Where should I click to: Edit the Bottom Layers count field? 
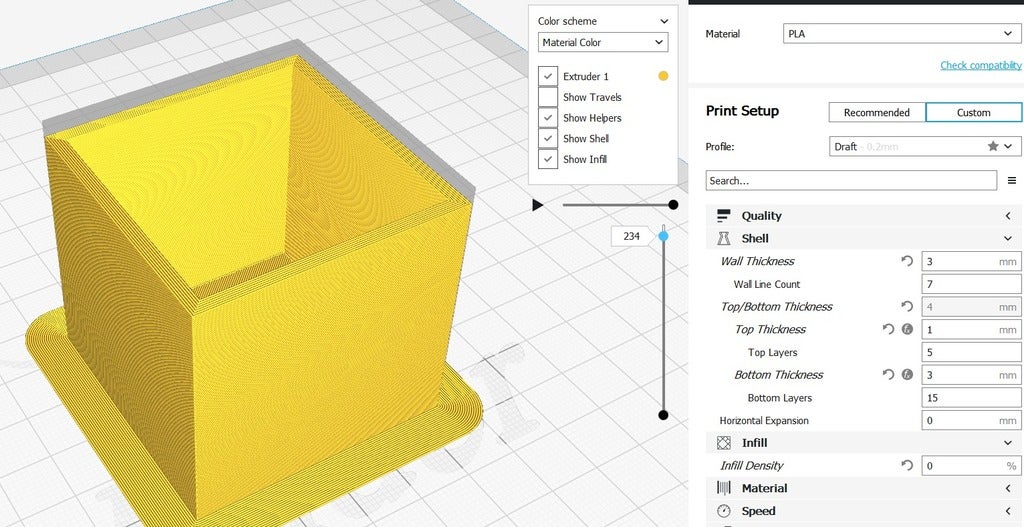point(971,398)
